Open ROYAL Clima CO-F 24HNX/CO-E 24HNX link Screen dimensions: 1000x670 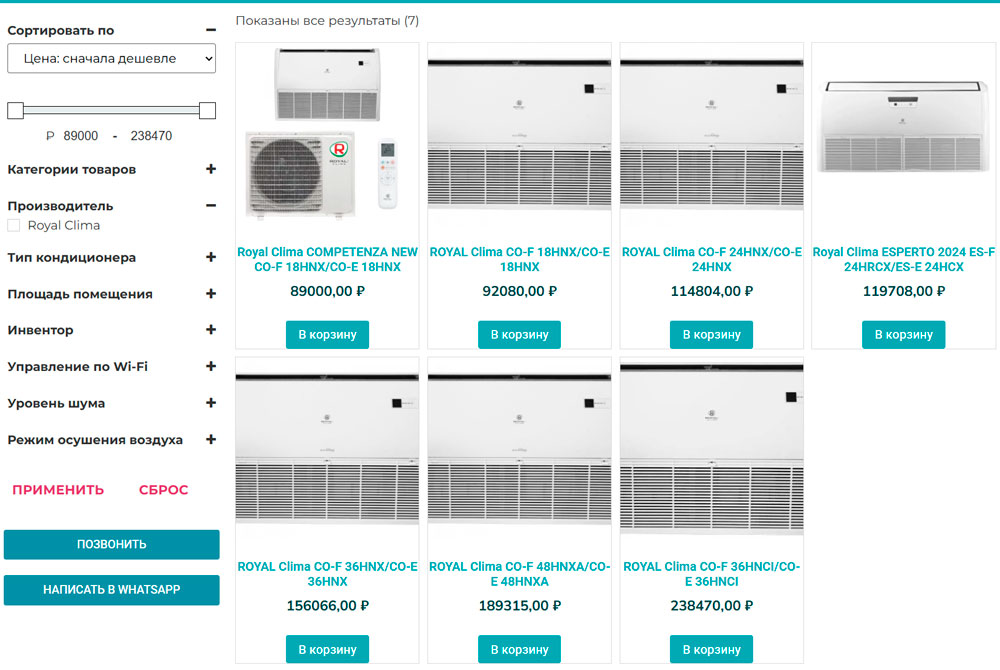click(712, 259)
